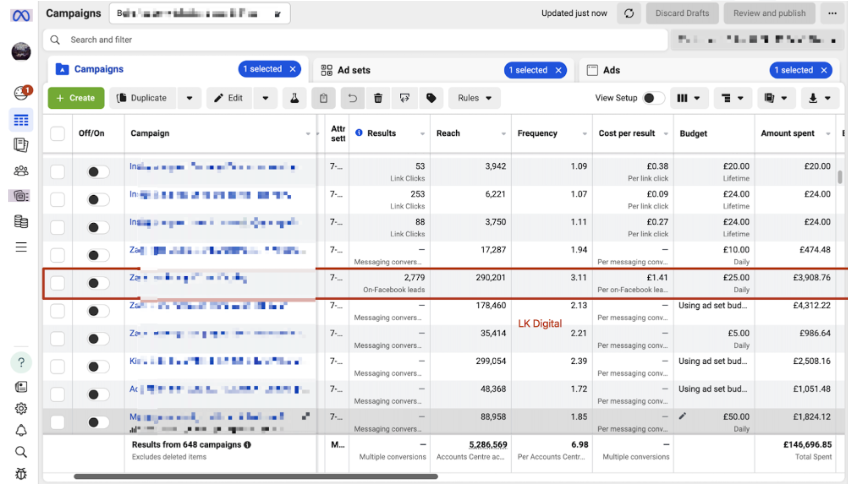Open the campaign link in the £3,908.76 row
This screenshot has width=849, height=484.
point(188,278)
